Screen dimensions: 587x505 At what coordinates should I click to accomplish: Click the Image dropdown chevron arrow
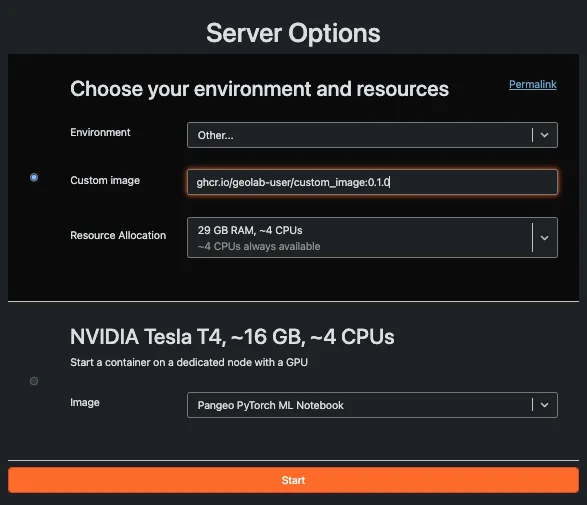[x=545, y=405]
